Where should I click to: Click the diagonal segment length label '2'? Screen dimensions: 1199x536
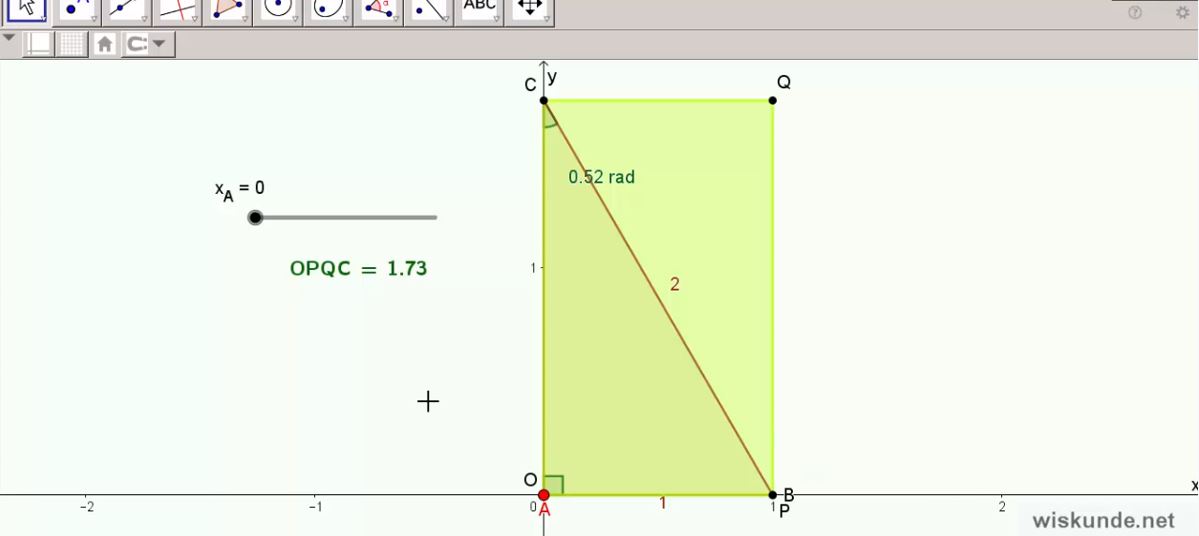[x=674, y=284]
